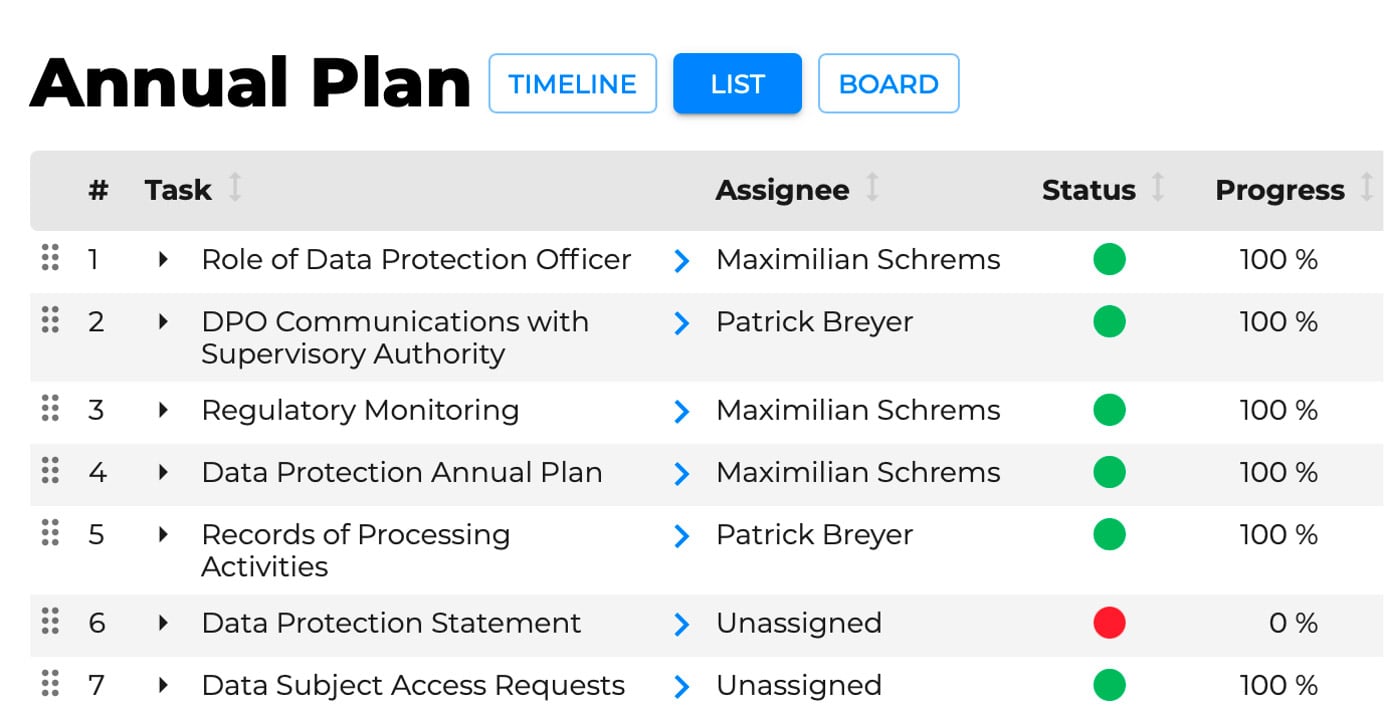Open blue chevron for Data Protection Statement
The height and width of the screenshot is (714, 1385).
(x=682, y=624)
